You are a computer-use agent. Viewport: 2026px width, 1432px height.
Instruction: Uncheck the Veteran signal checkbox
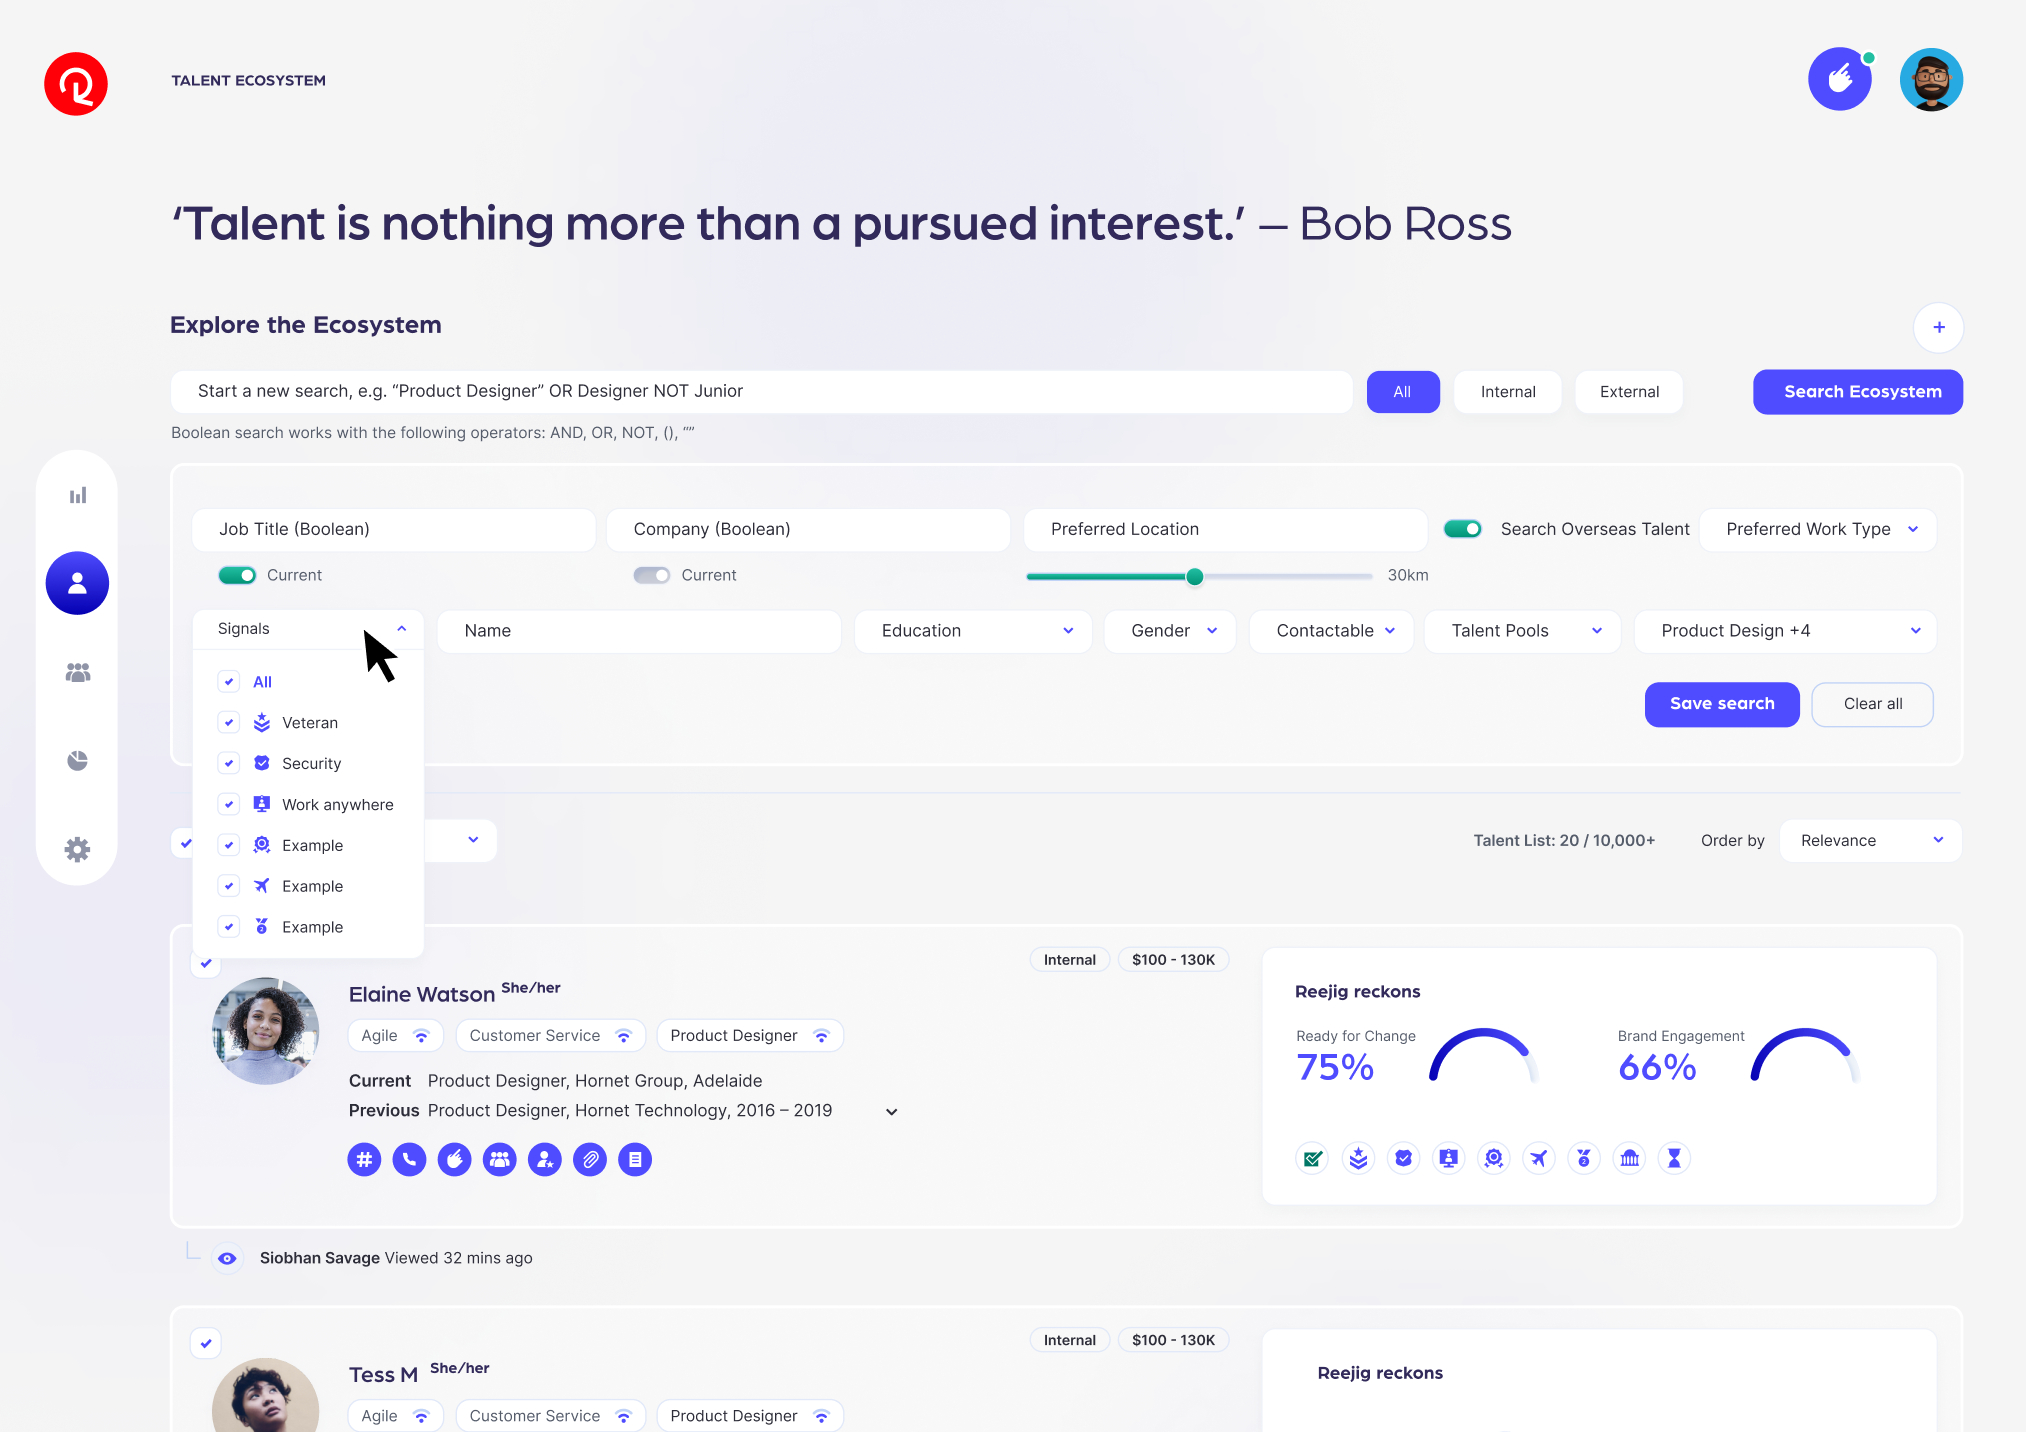click(x=229, y=722)
